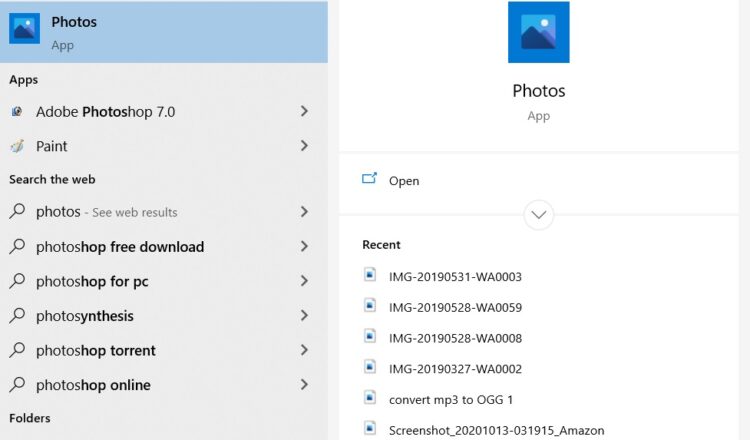Click search icon beside 'photoshop online'
This screenshot has height=440, width=750.
coord(17,384)
